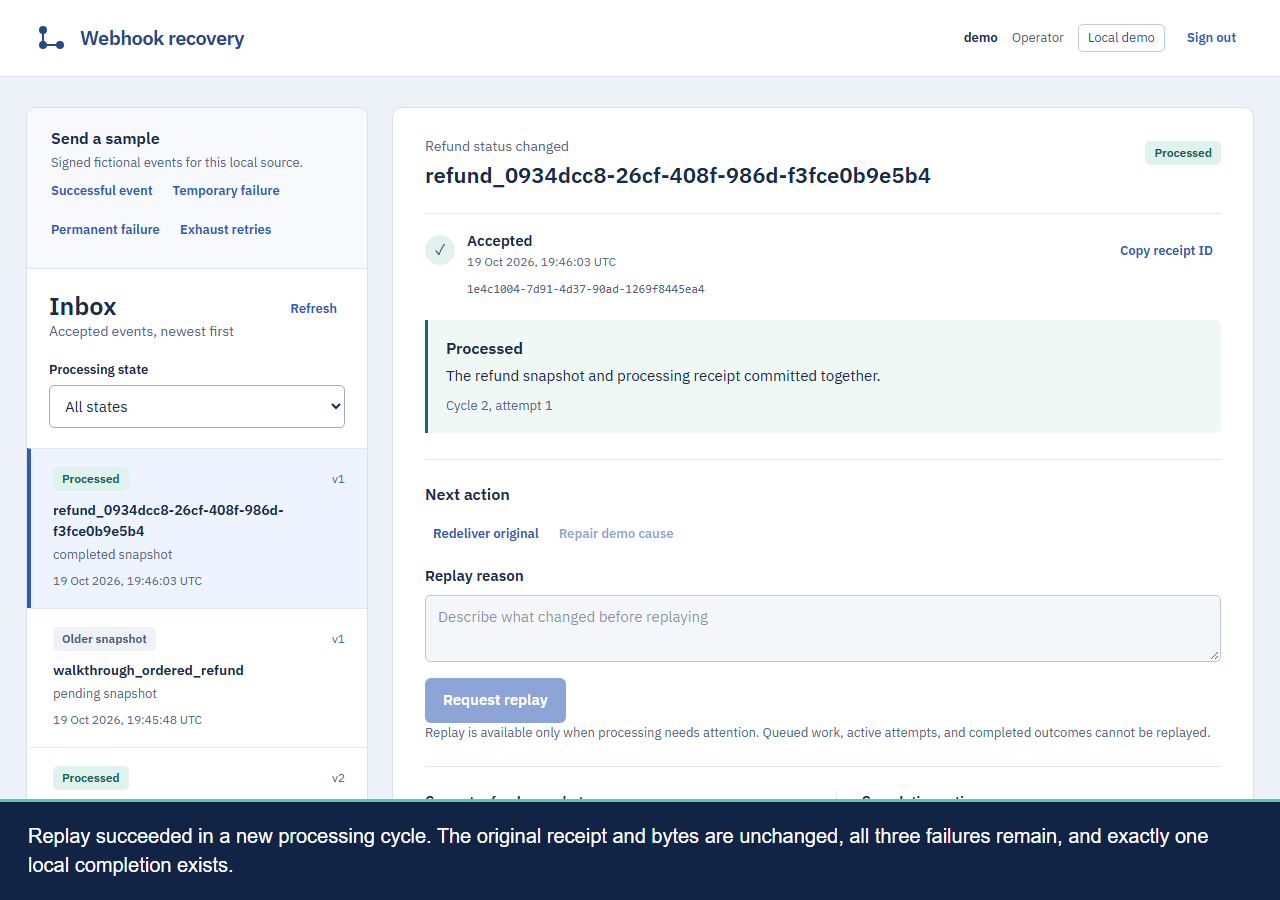Image resolution: width=1280 pixels, height=900 pixels.
Task: Click the 'demo' username in the header
Action: pyautogui.click(x=981, y=38)
